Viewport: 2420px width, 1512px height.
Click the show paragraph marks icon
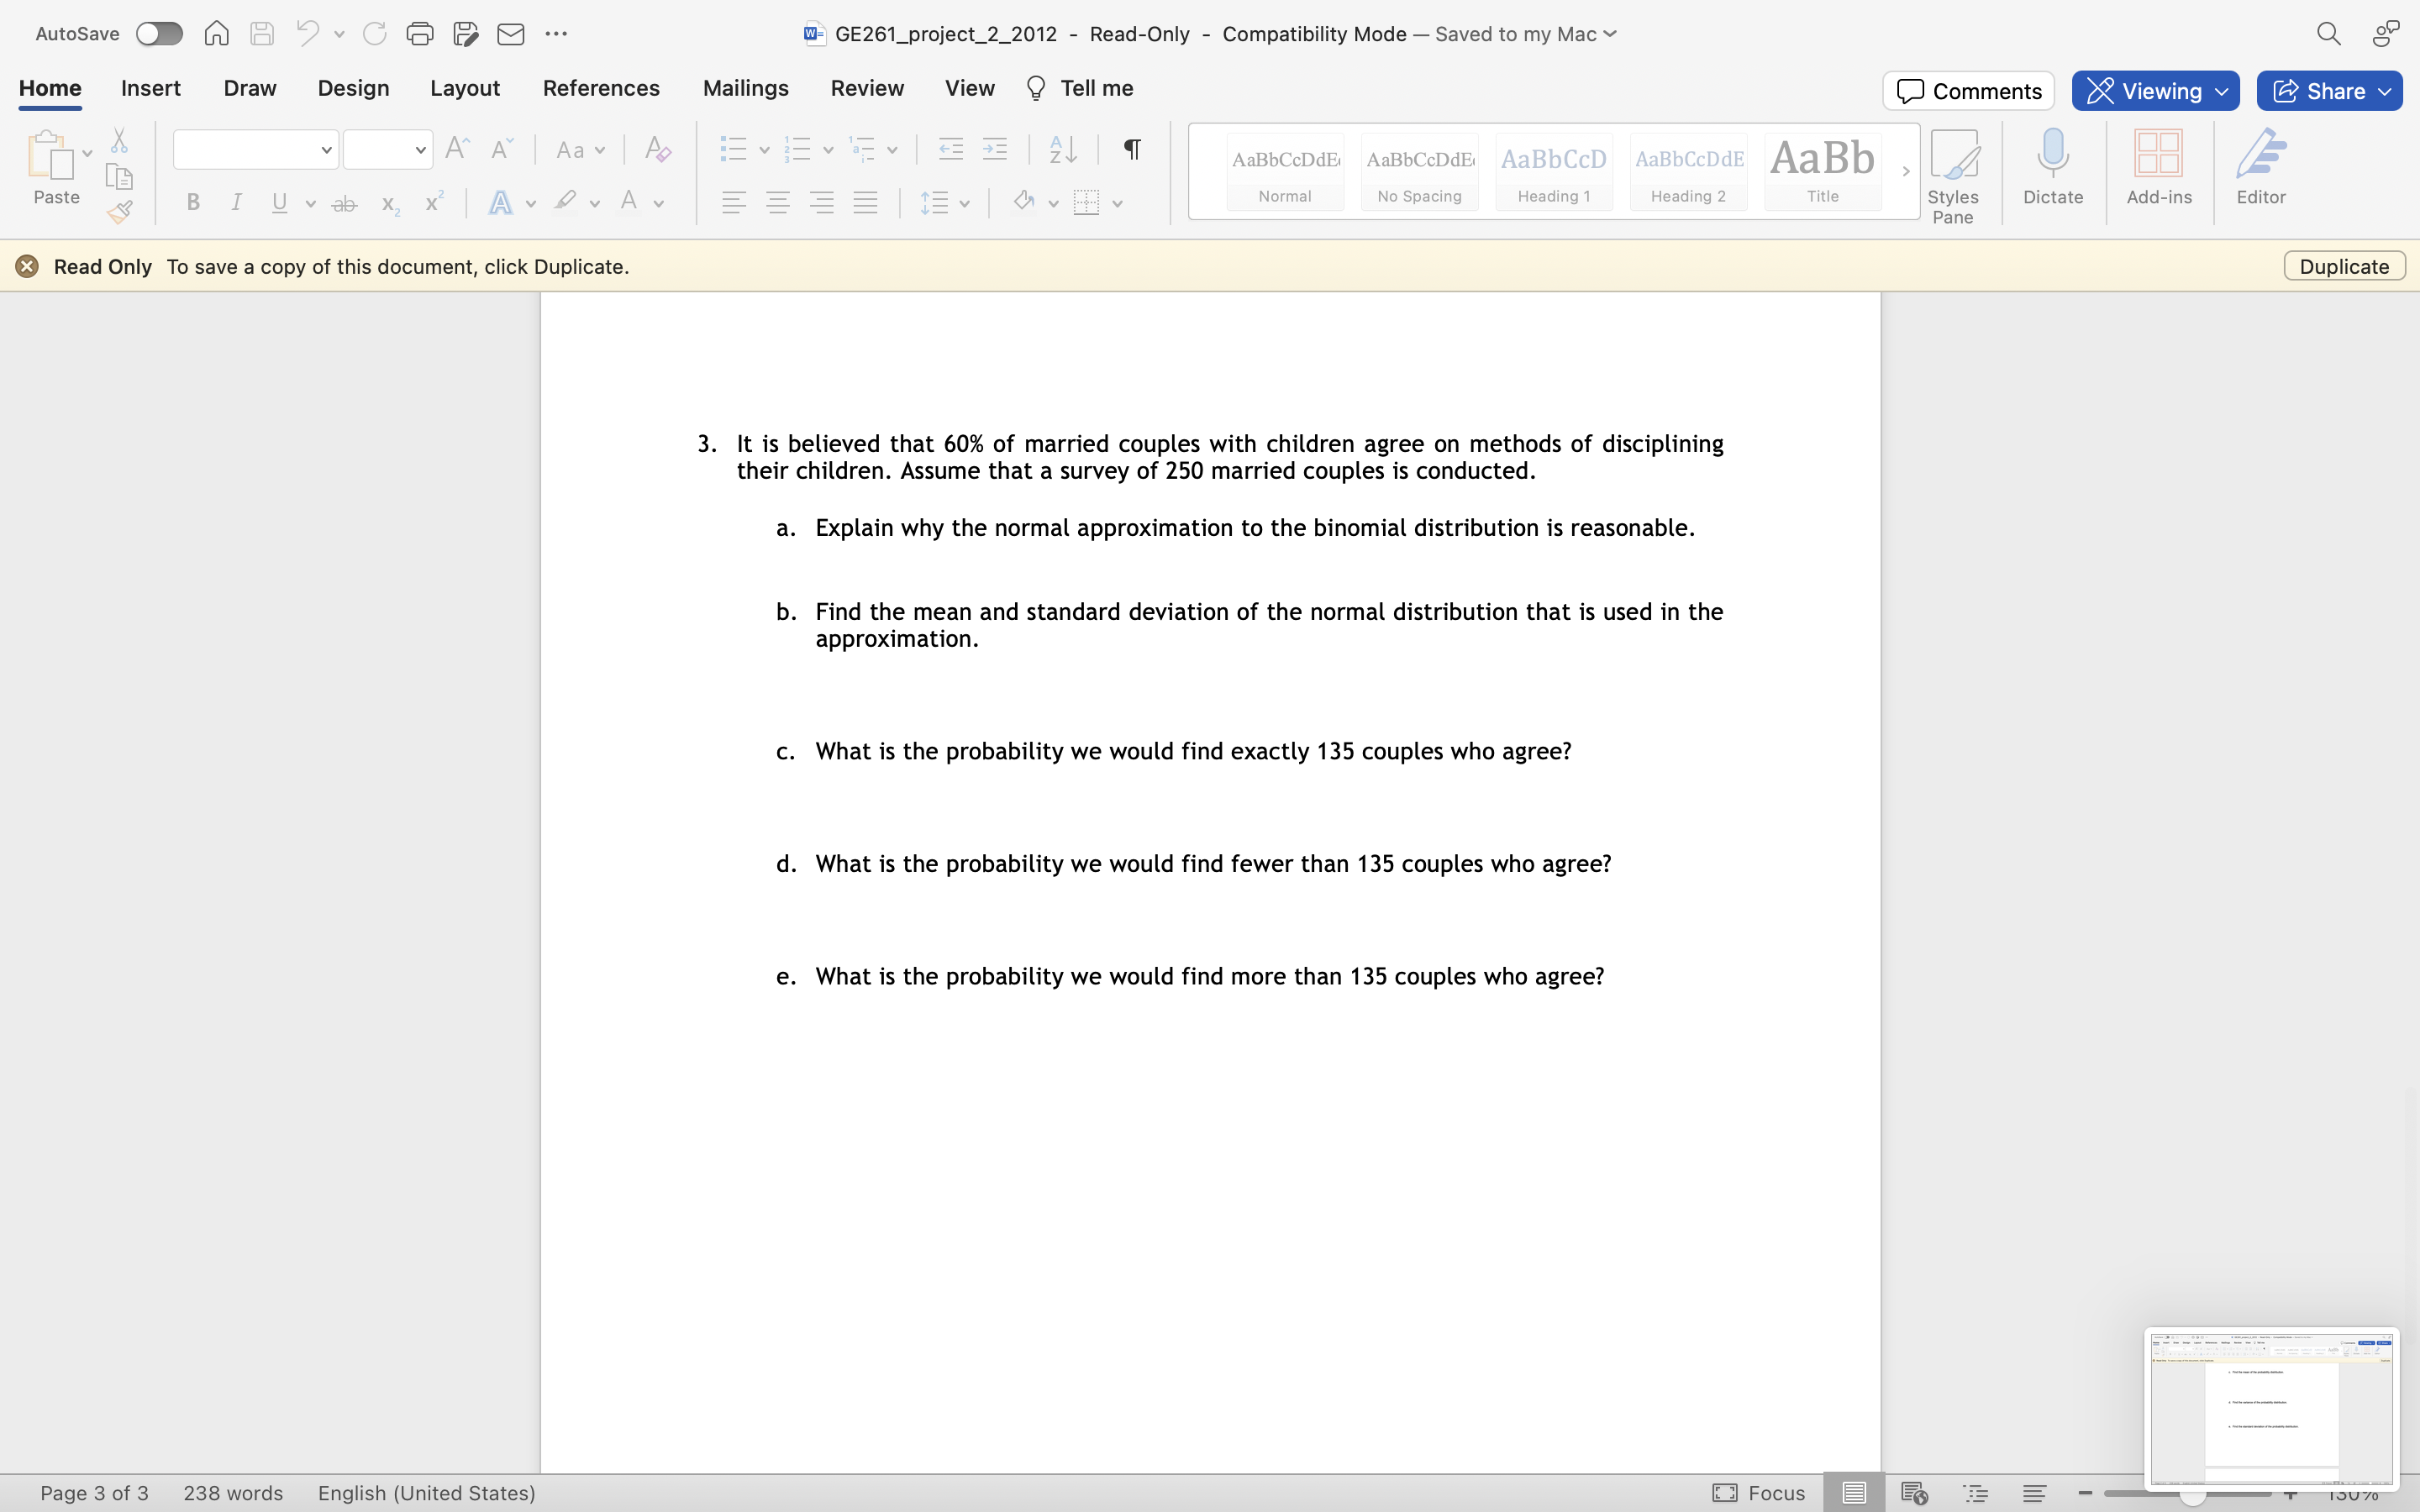1132,150
